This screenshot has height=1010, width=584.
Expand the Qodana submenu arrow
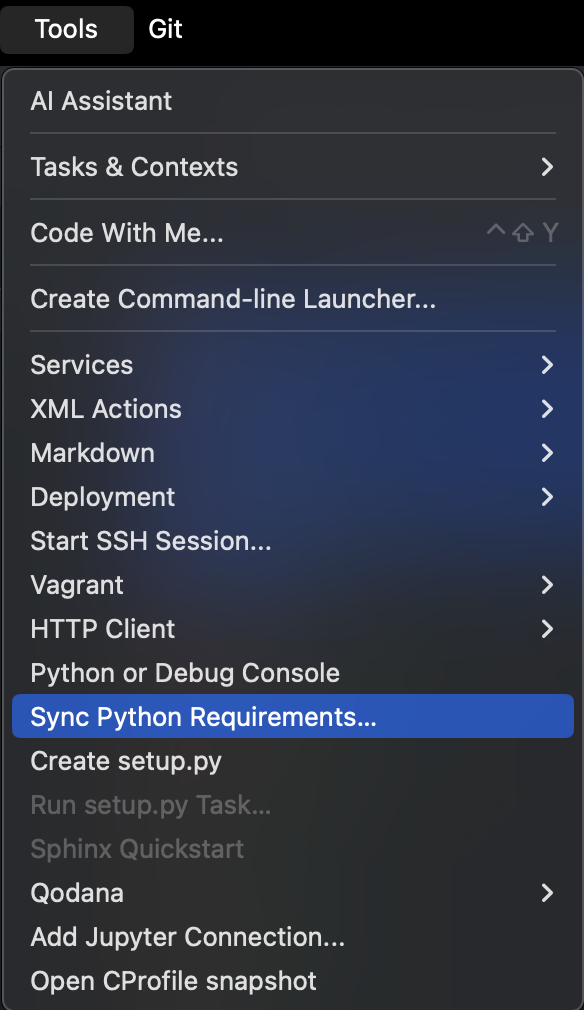547,893
